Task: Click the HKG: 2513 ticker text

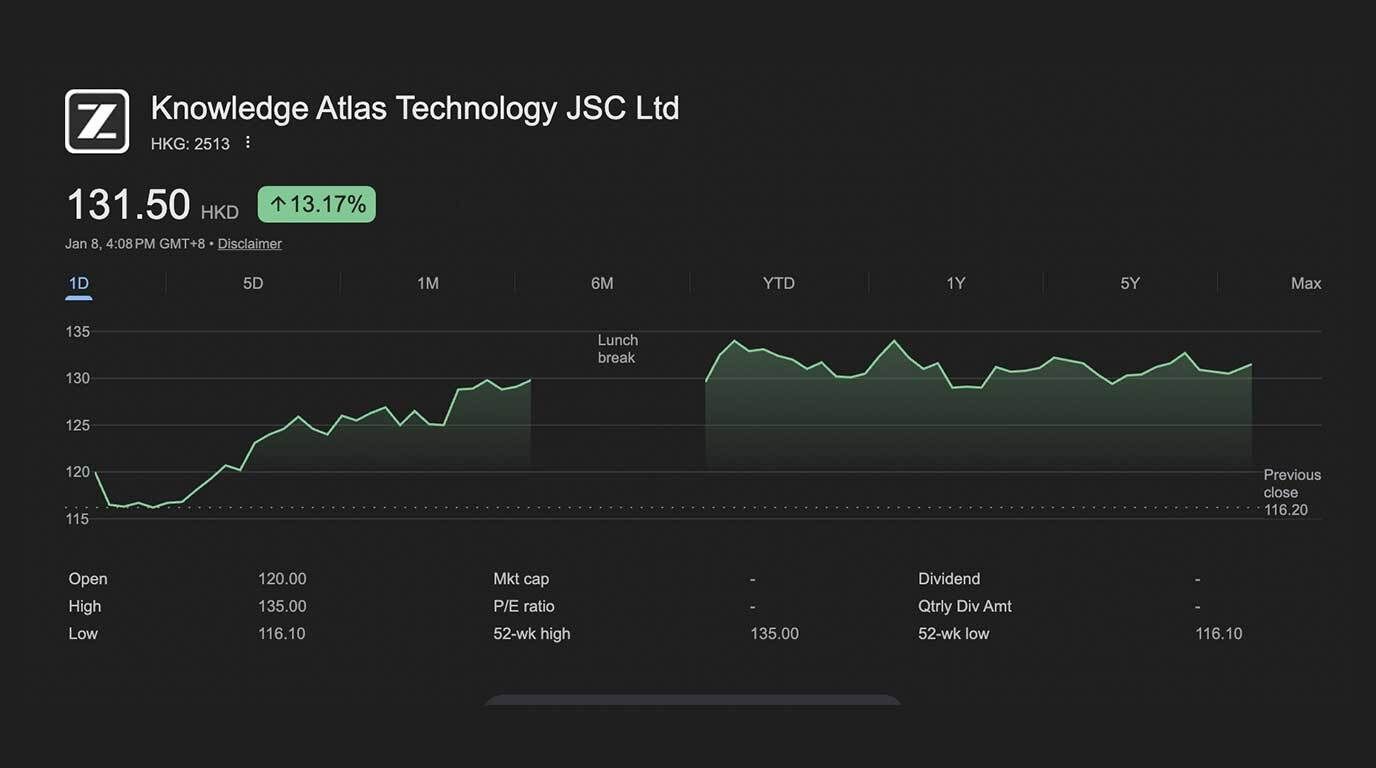Action: (190, 144)
